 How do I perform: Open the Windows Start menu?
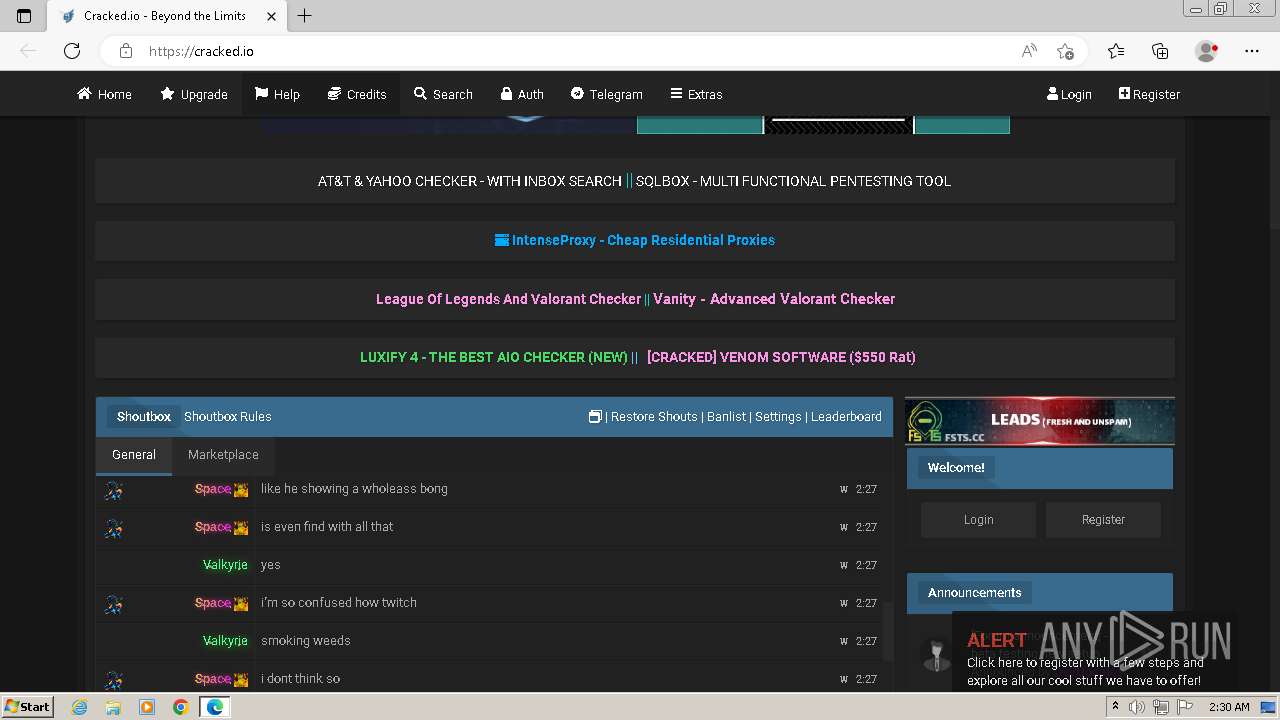point(28,707)
